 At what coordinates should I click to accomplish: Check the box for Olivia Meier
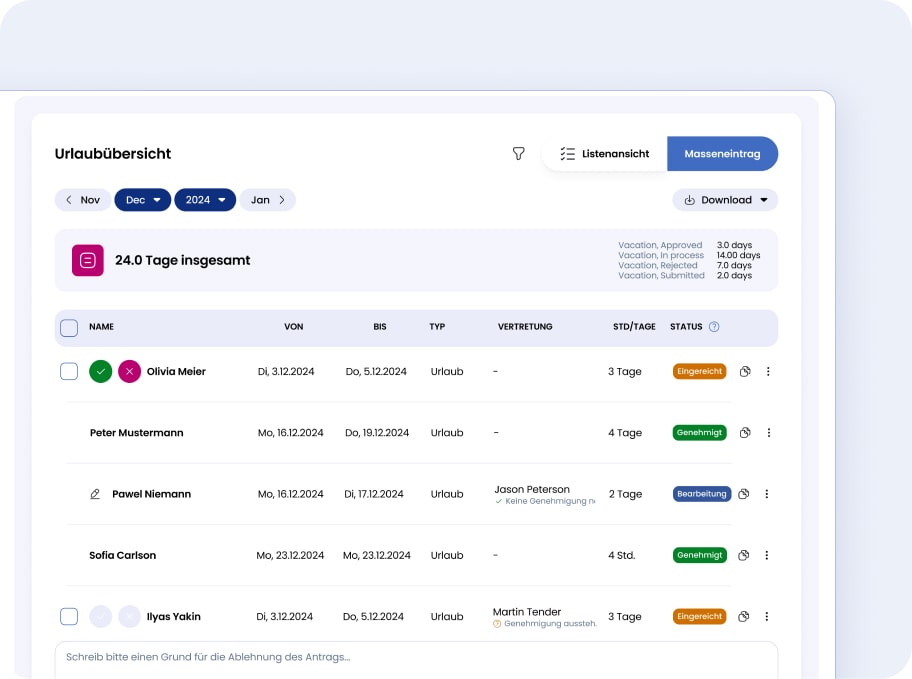pyautogui.click(x=69, y=371)
